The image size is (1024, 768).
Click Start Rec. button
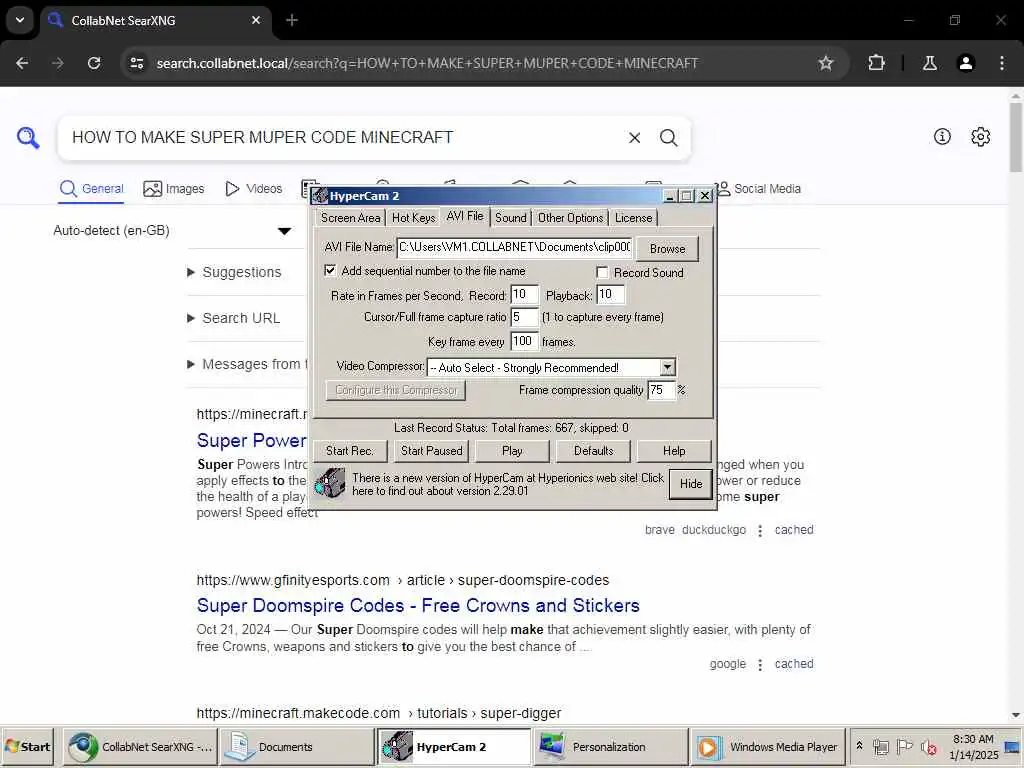point(349,451)
